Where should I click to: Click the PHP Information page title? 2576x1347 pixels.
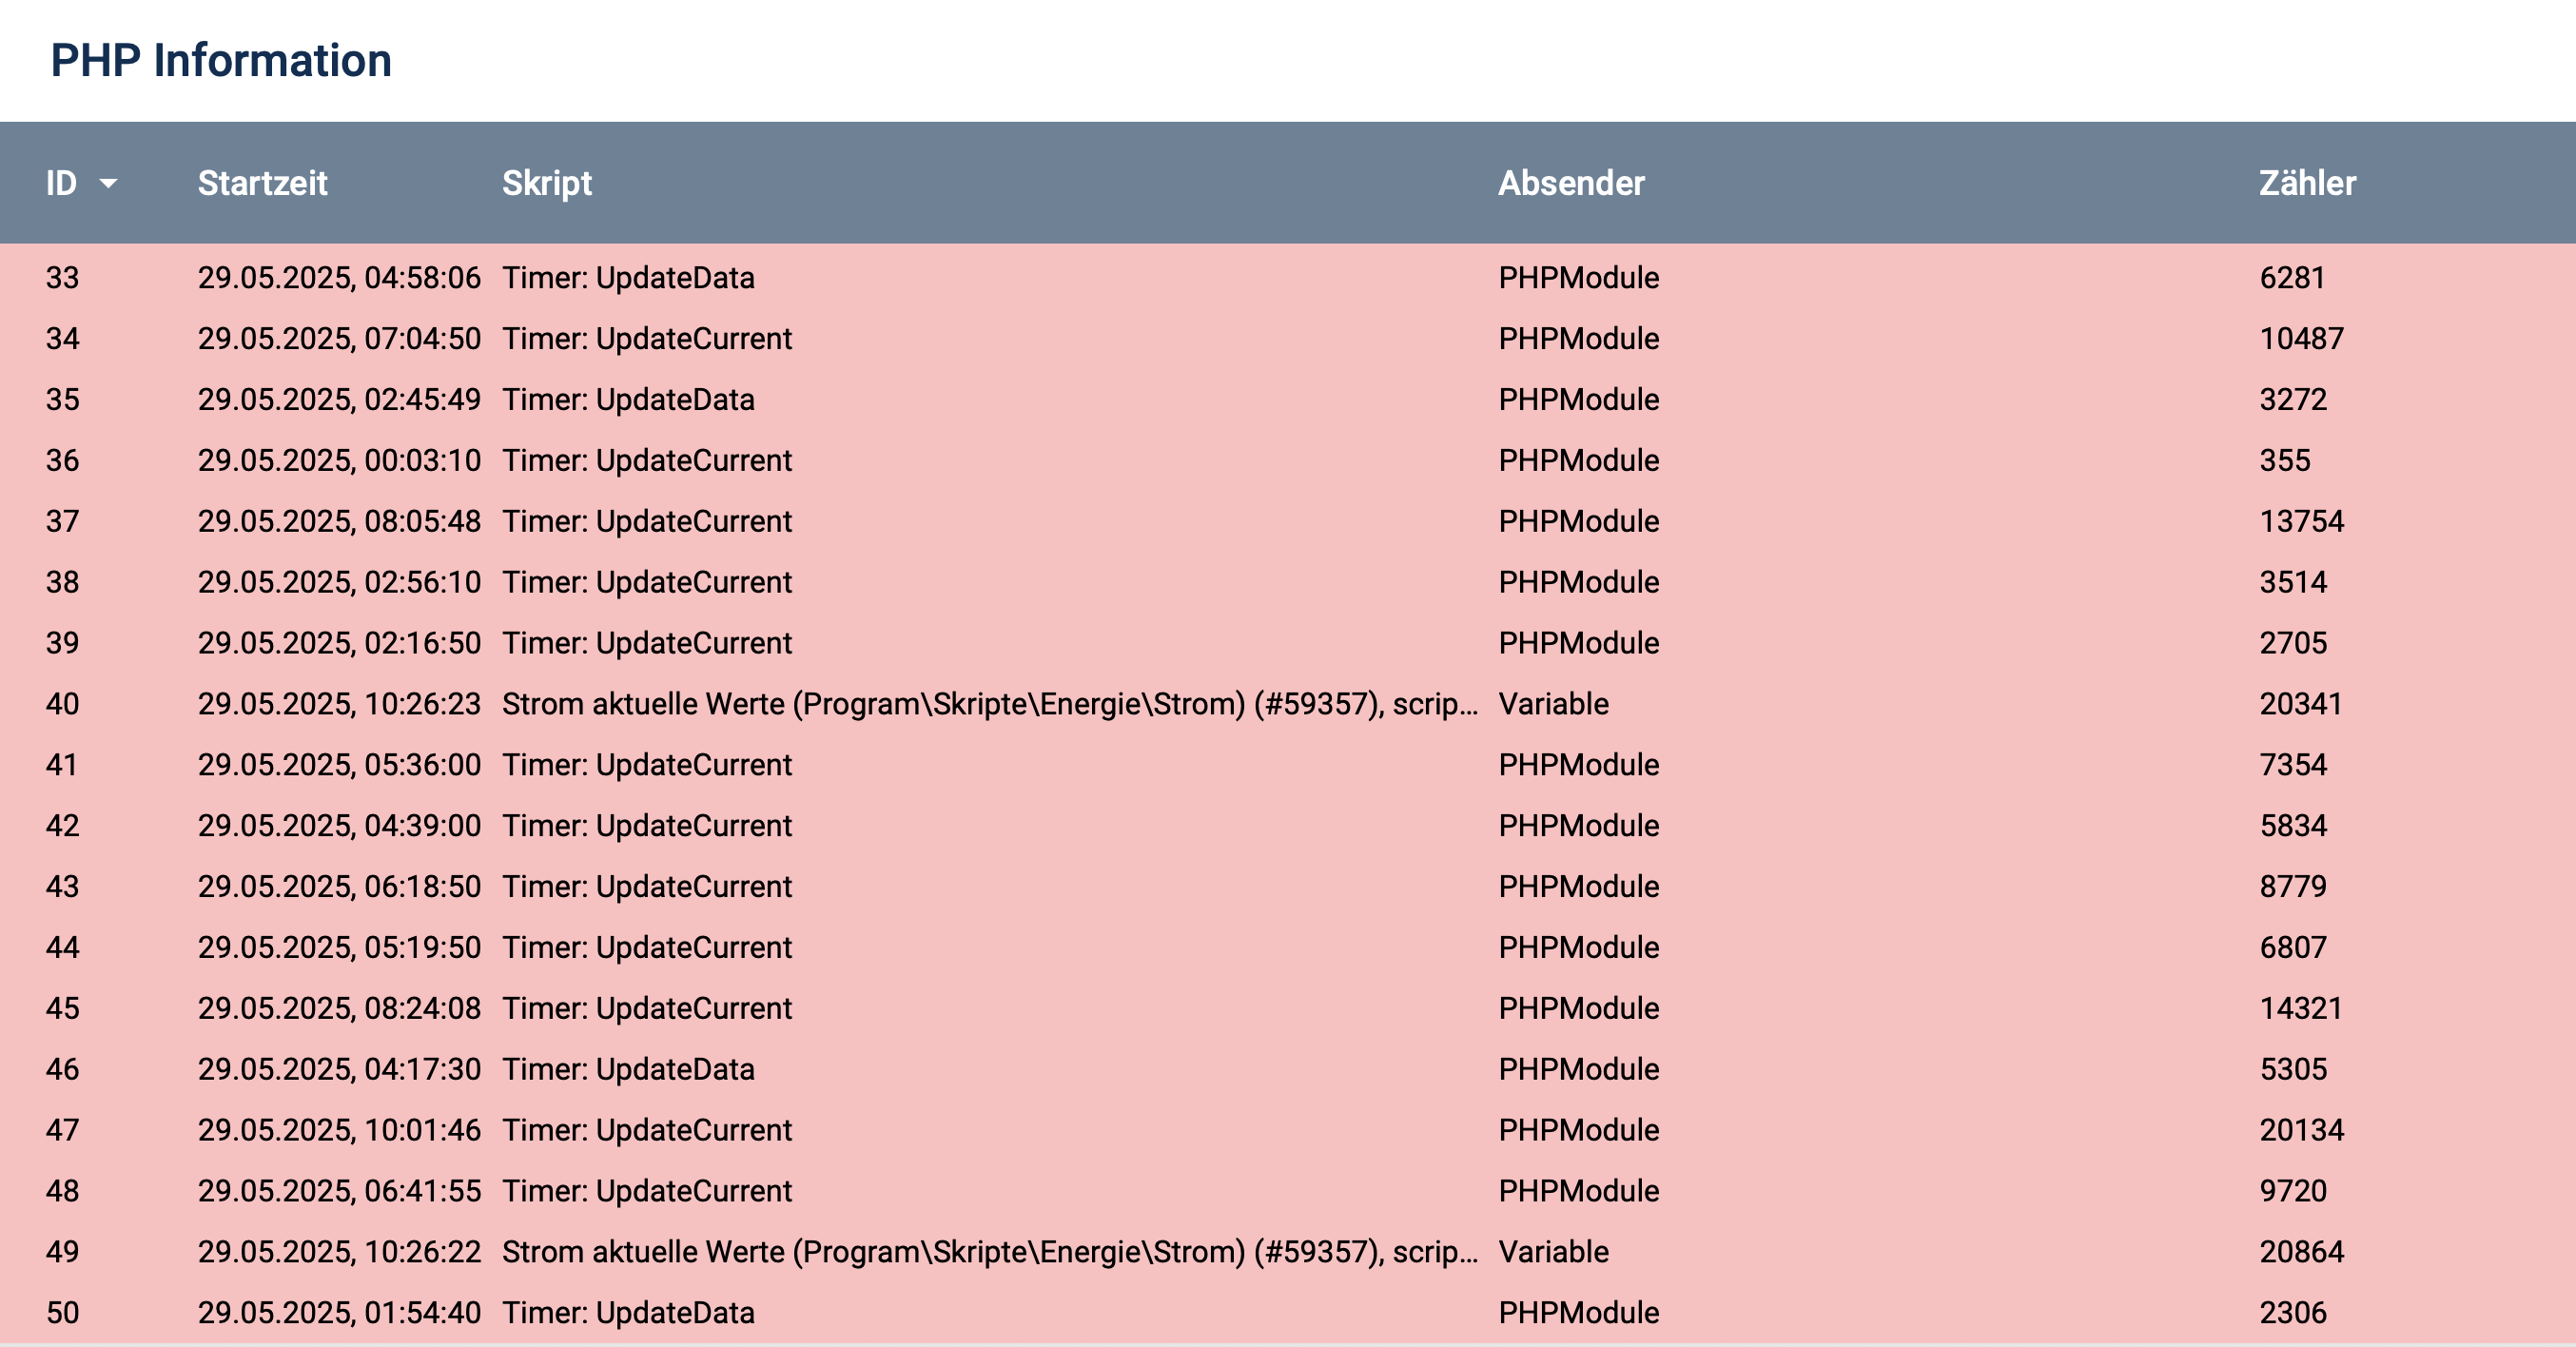click(x=221, y=60)
